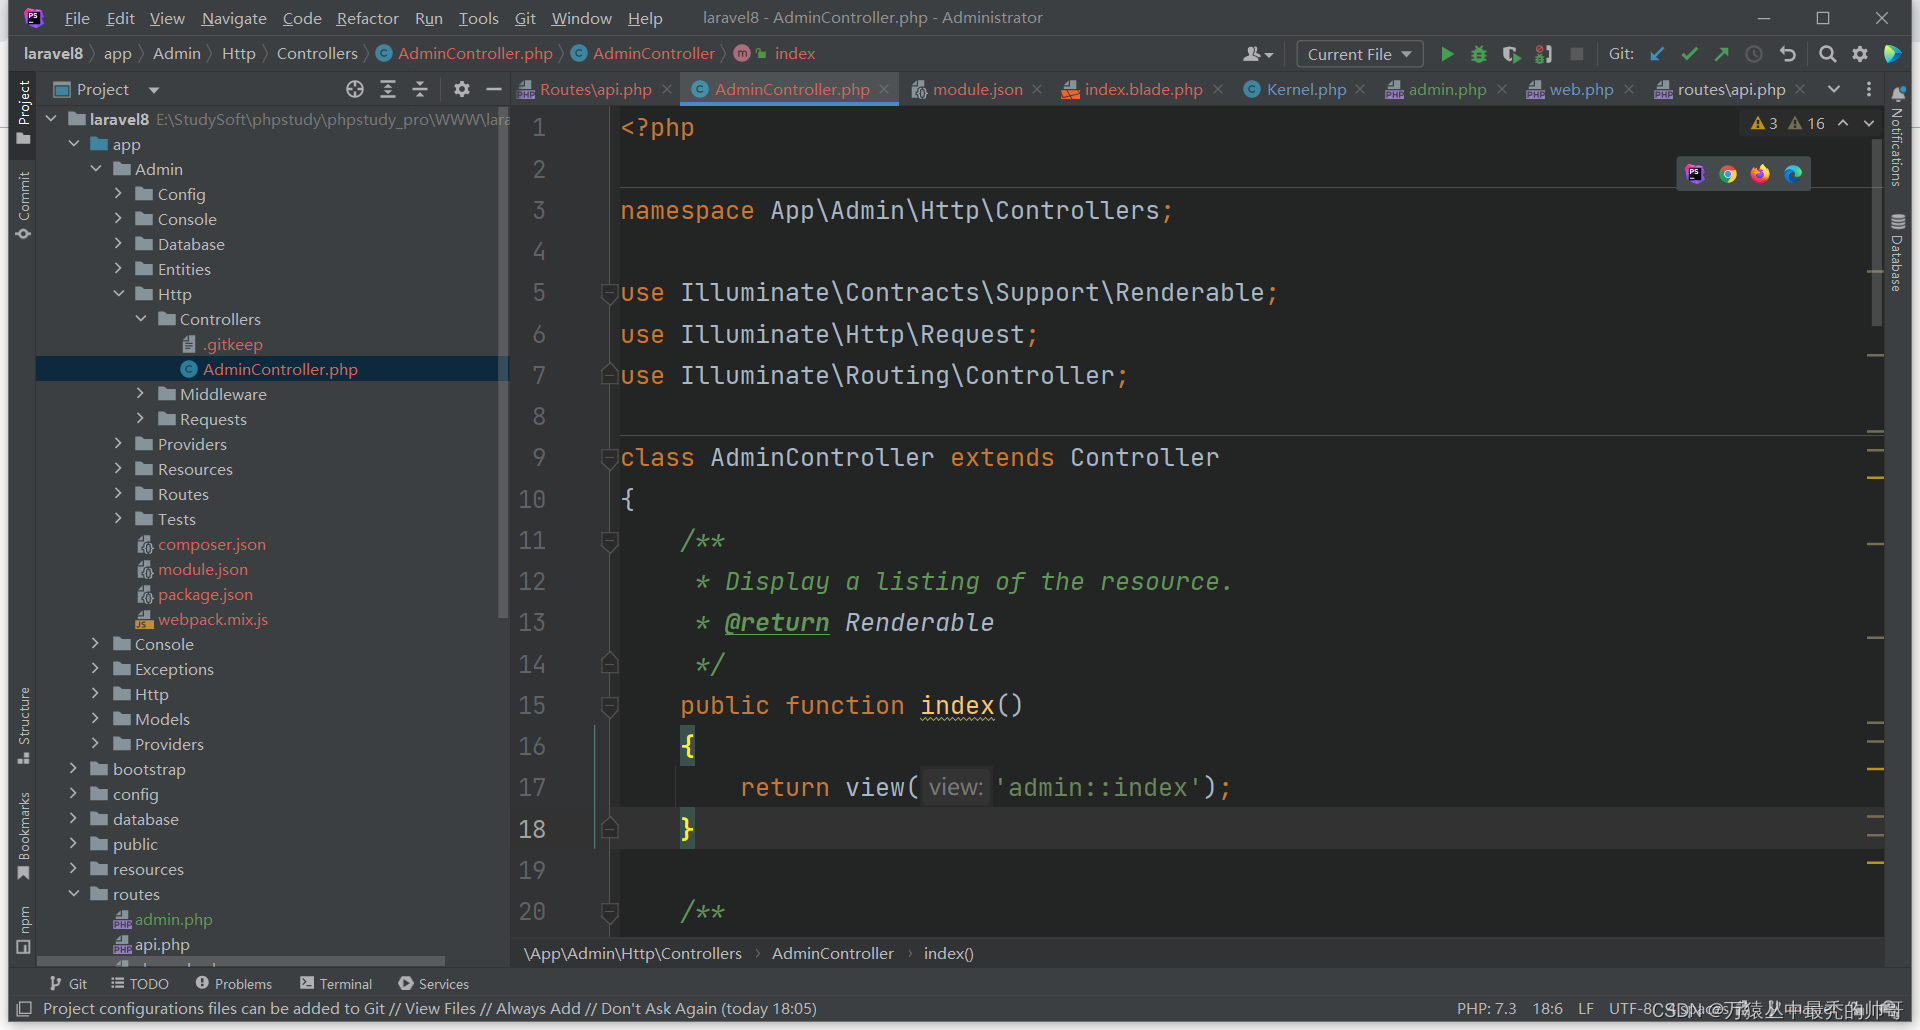Select opened file target icon in Project panel
The image size is (1920, 1030).
(355, 89)
